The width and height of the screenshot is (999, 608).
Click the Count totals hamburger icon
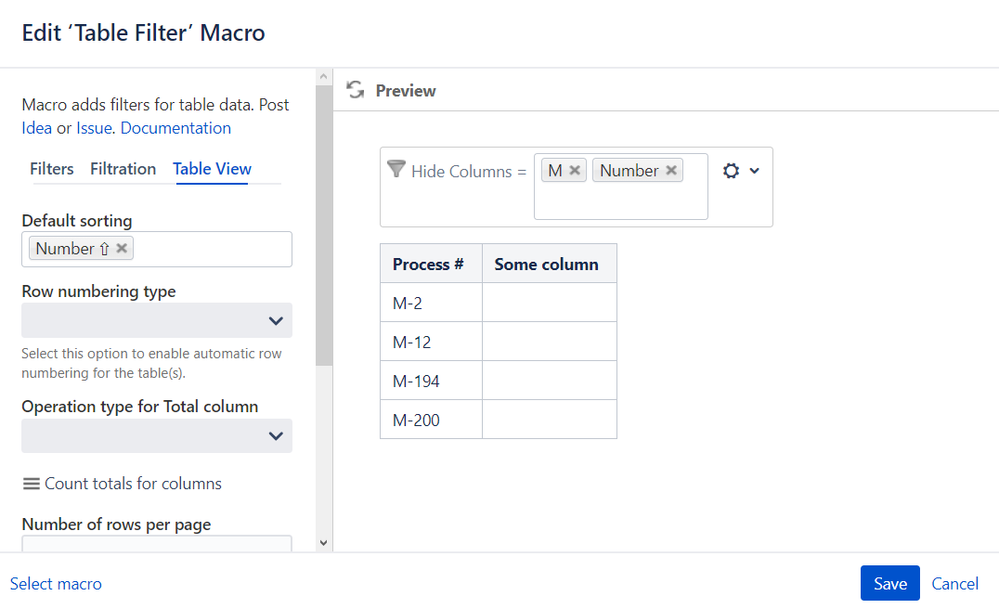32,484
